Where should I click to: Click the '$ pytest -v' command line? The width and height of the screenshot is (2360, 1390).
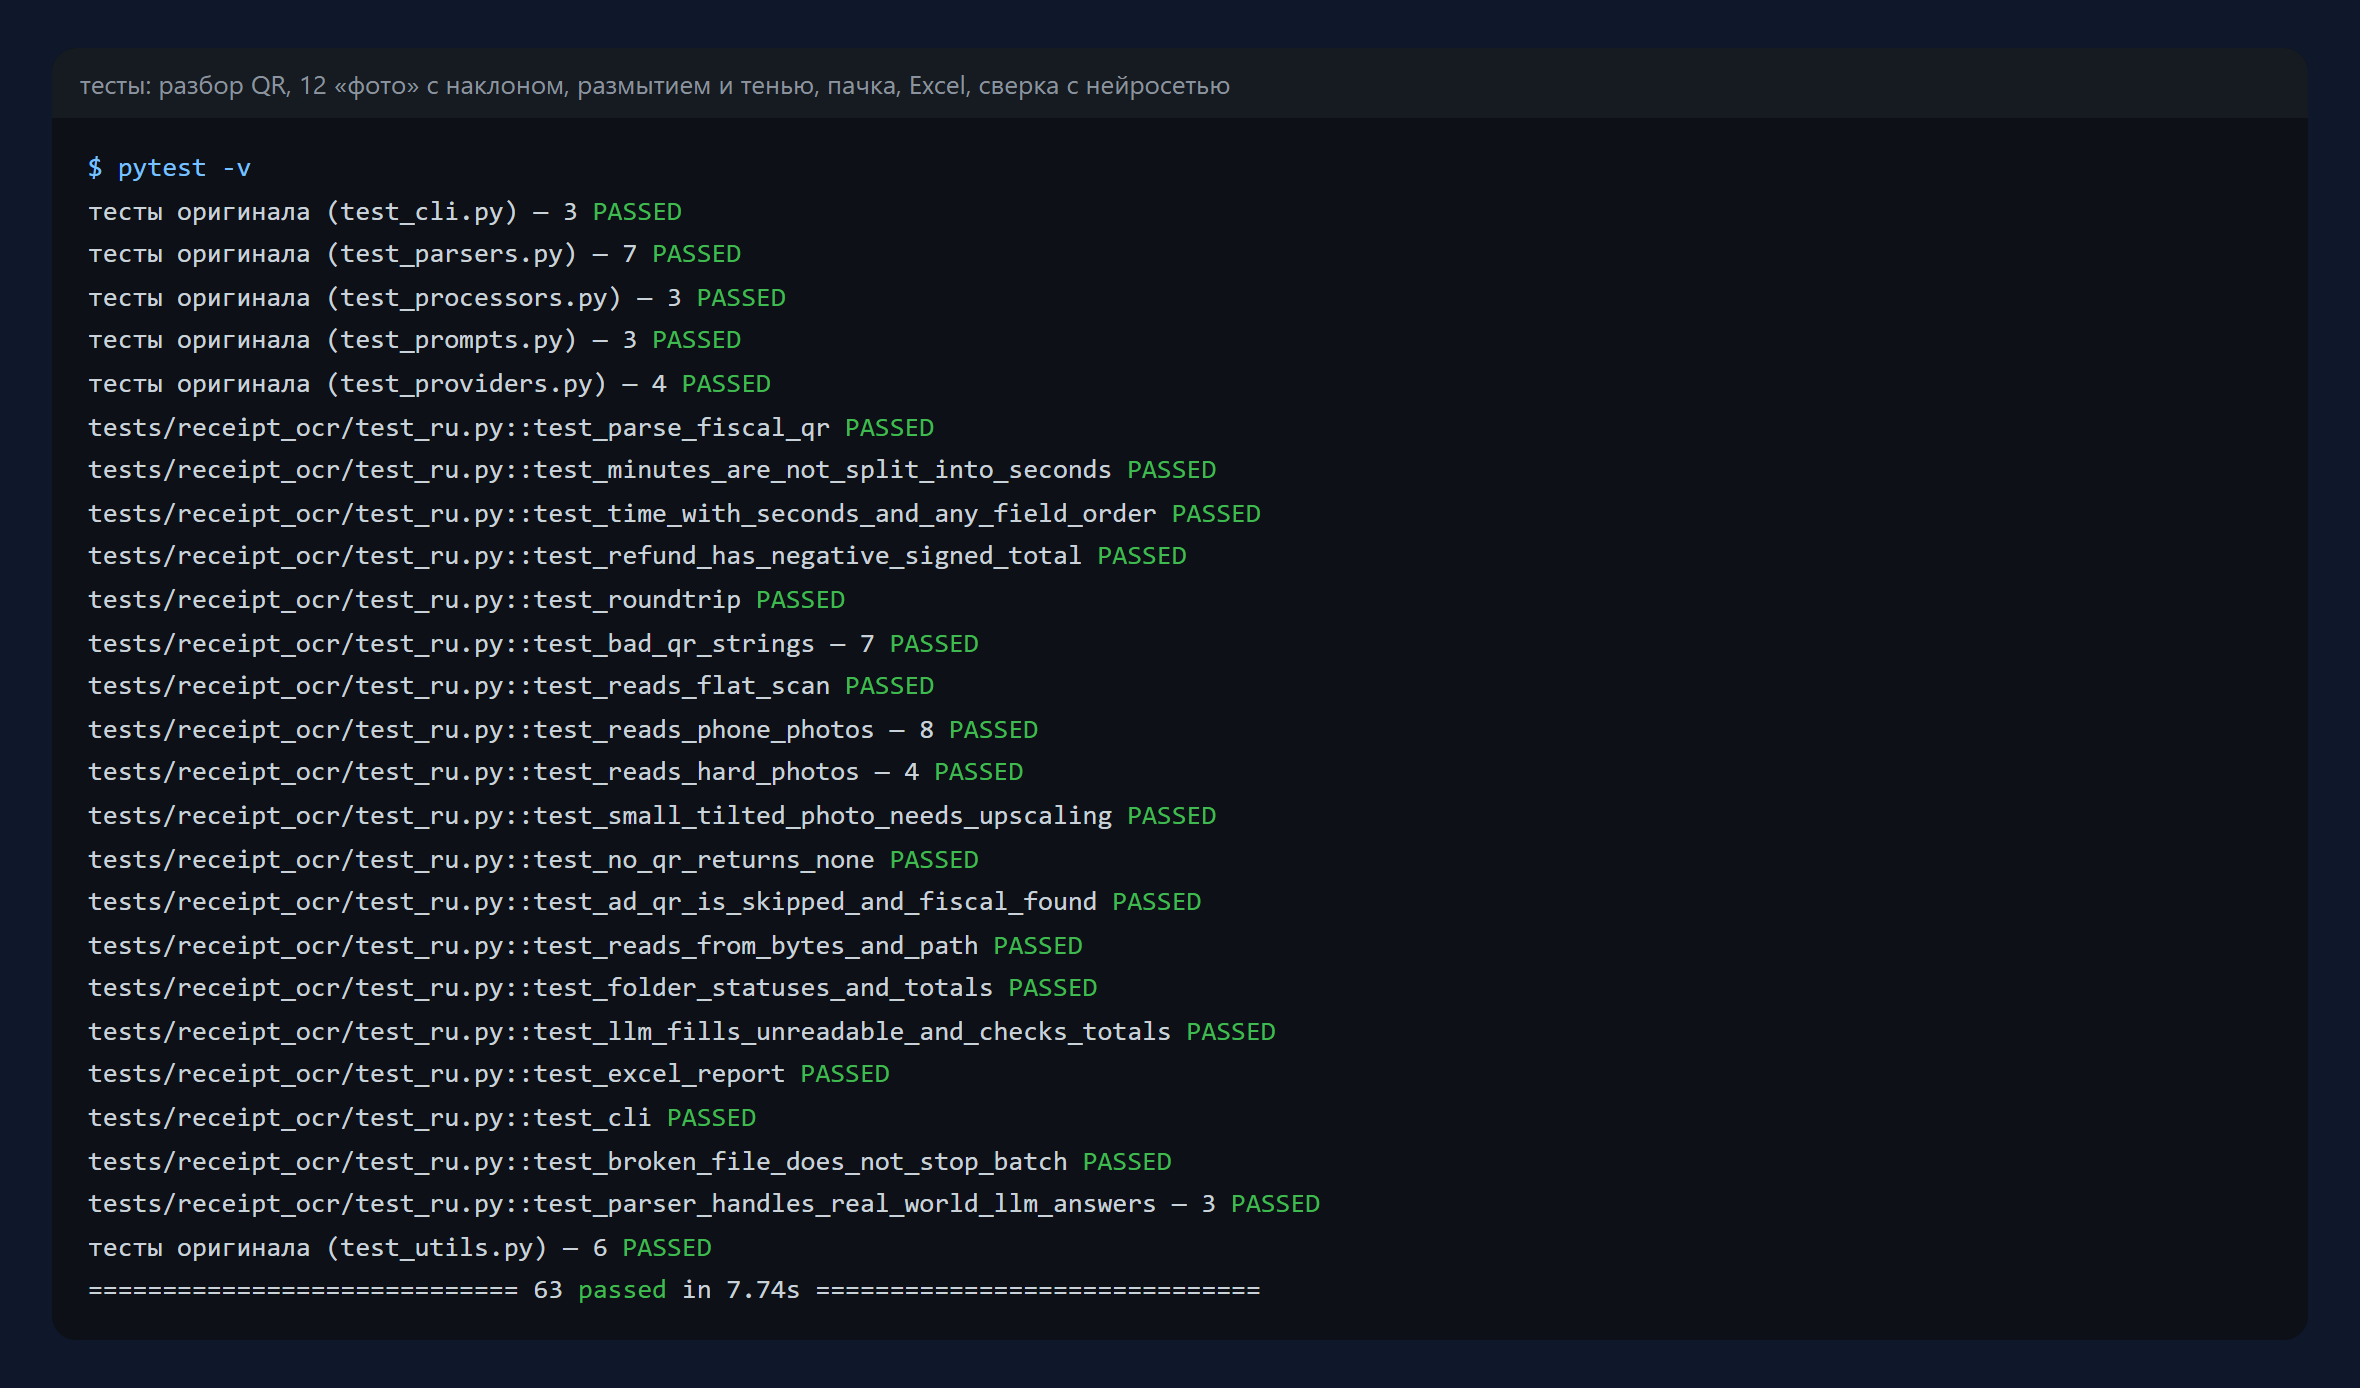tap(169, 168)
